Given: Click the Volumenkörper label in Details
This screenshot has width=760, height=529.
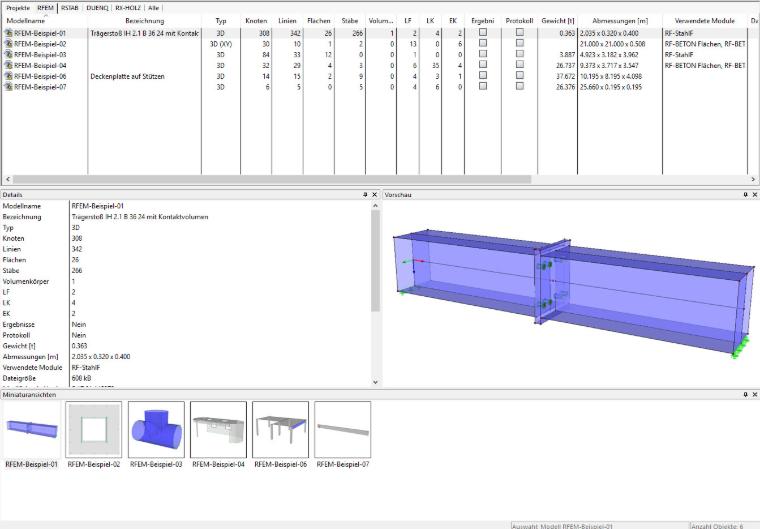Looking at the screenshot, I should coord(26,281).
